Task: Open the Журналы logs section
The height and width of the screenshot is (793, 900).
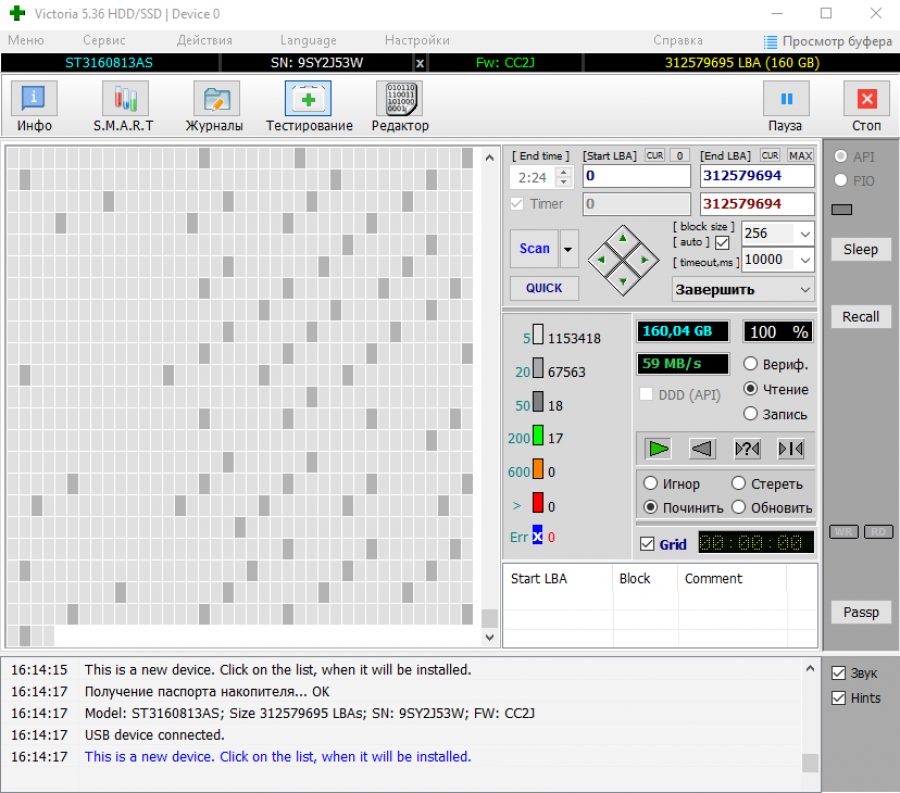Action: (214, 106)
